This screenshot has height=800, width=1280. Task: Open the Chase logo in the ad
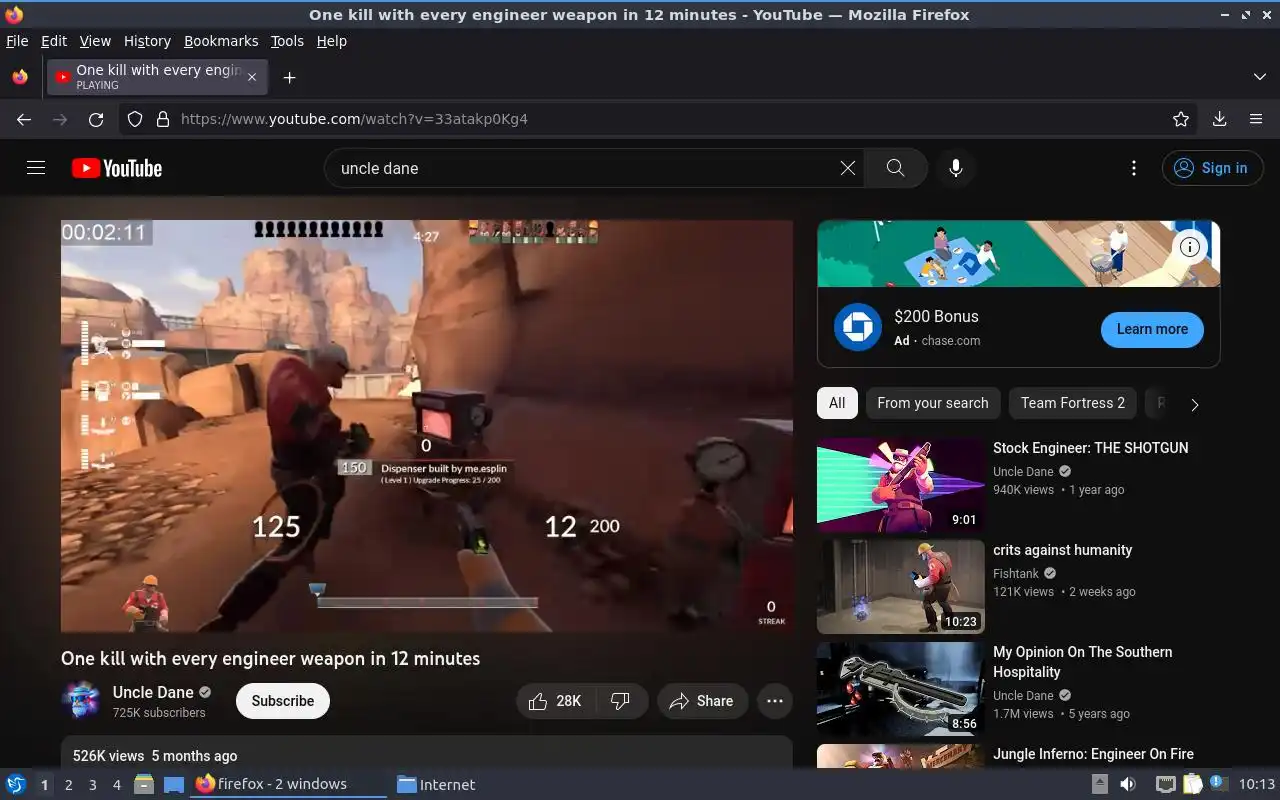click(858, 328)
